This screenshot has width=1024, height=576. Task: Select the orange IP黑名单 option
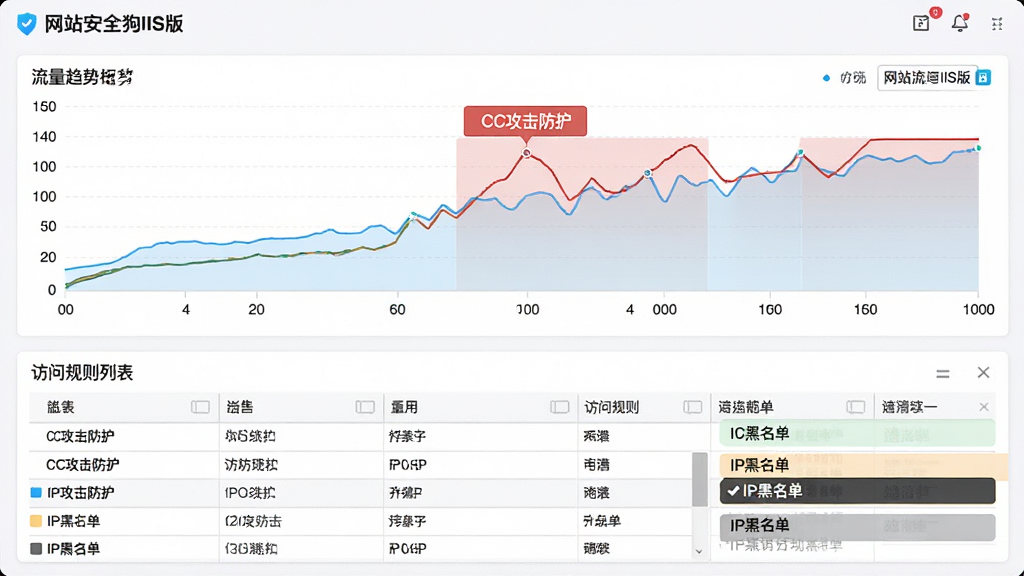point(863,465)
